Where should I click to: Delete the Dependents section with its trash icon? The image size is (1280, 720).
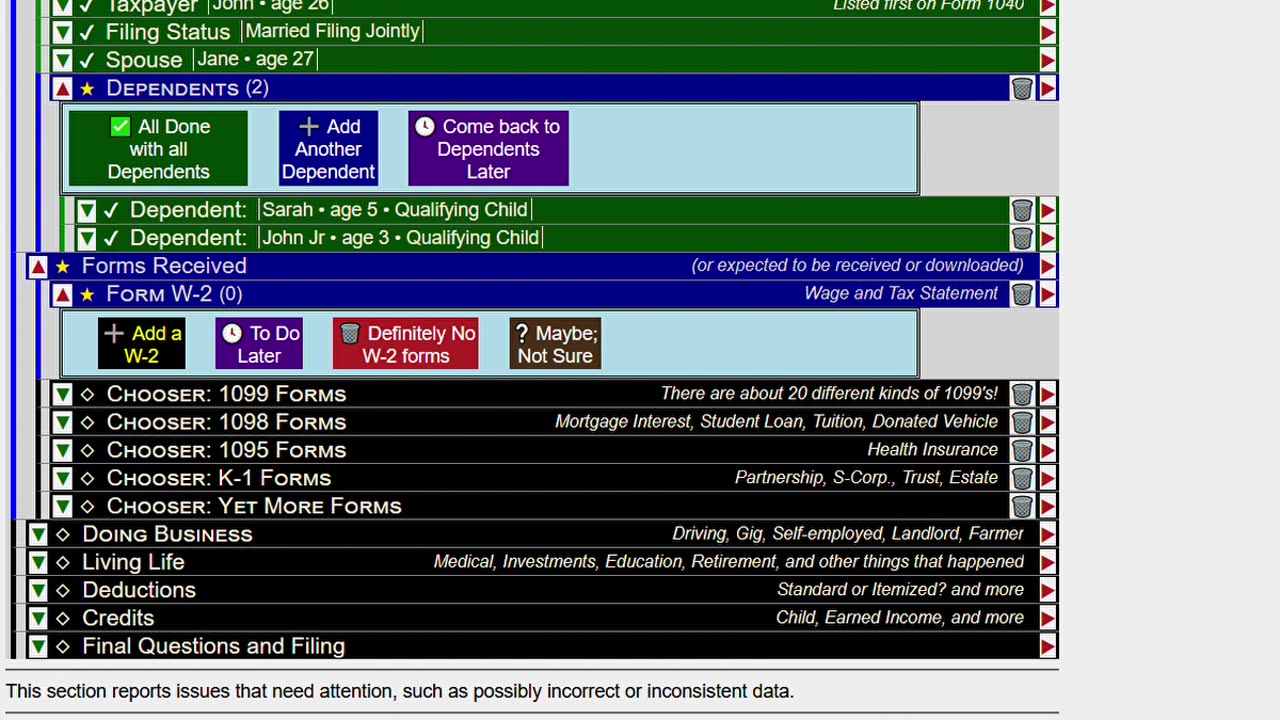(1021, 89)
